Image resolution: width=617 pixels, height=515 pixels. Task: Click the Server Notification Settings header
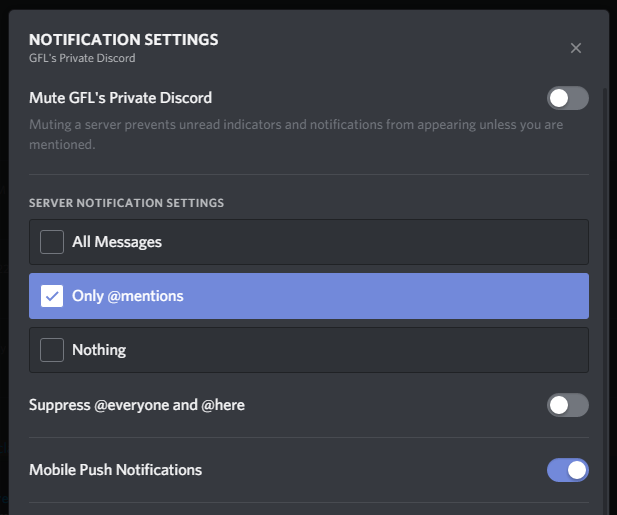click(x=126, y=203)
